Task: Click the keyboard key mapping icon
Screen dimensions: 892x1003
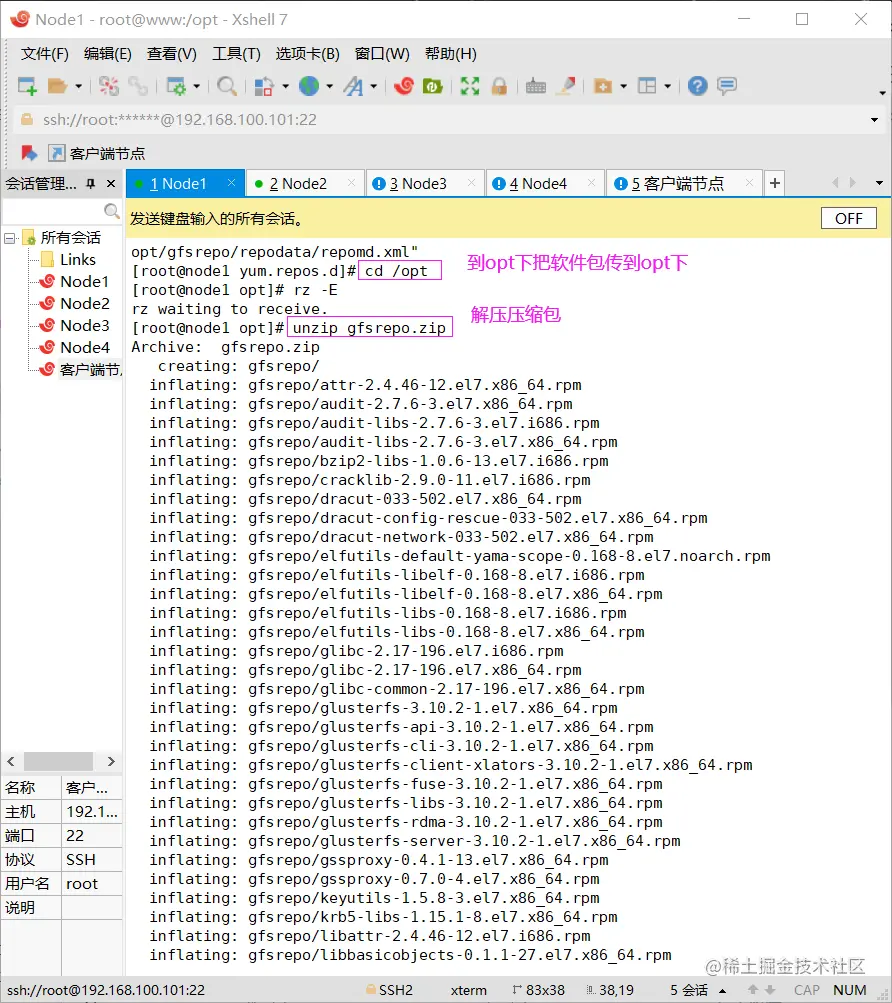Action: [536, 86]
